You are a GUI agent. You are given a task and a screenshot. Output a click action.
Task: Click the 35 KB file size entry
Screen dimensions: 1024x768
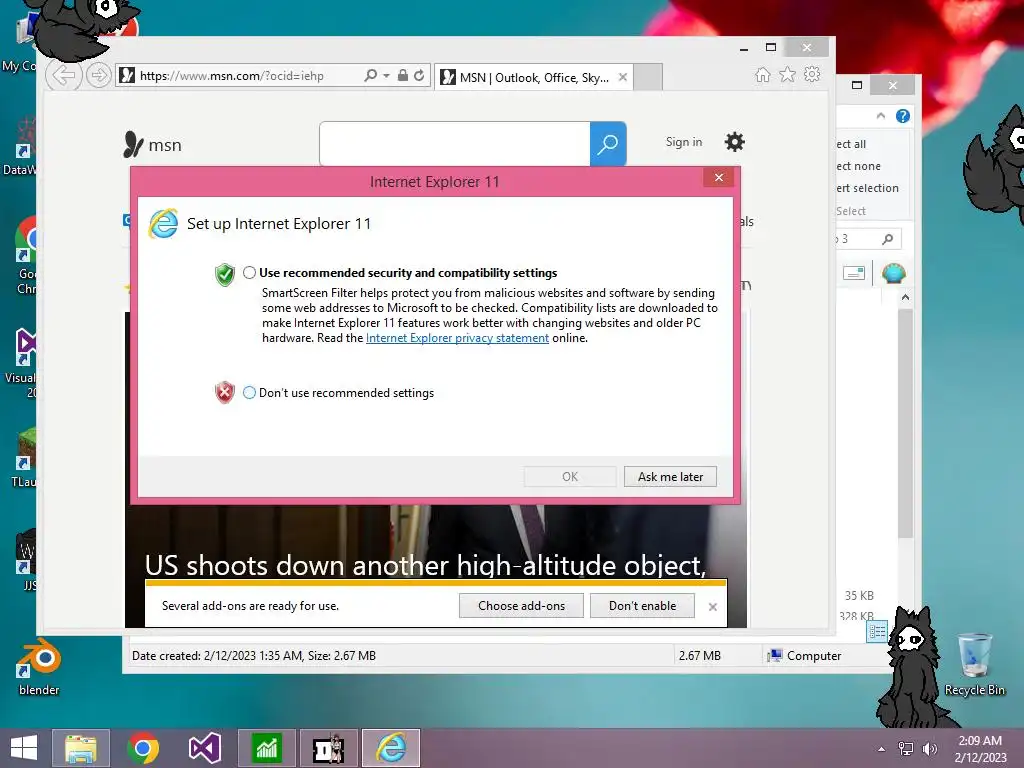click(x=859, y=596)
